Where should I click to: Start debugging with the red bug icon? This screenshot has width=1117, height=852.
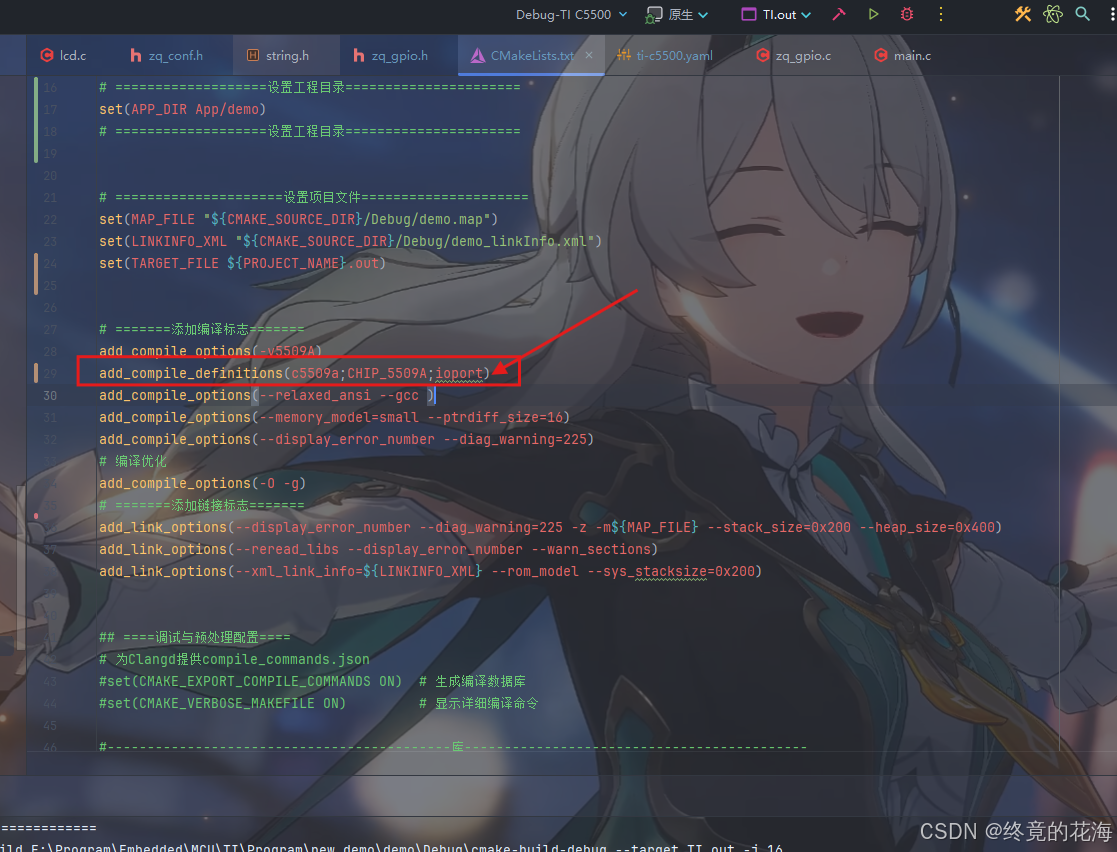coord(907,14)
